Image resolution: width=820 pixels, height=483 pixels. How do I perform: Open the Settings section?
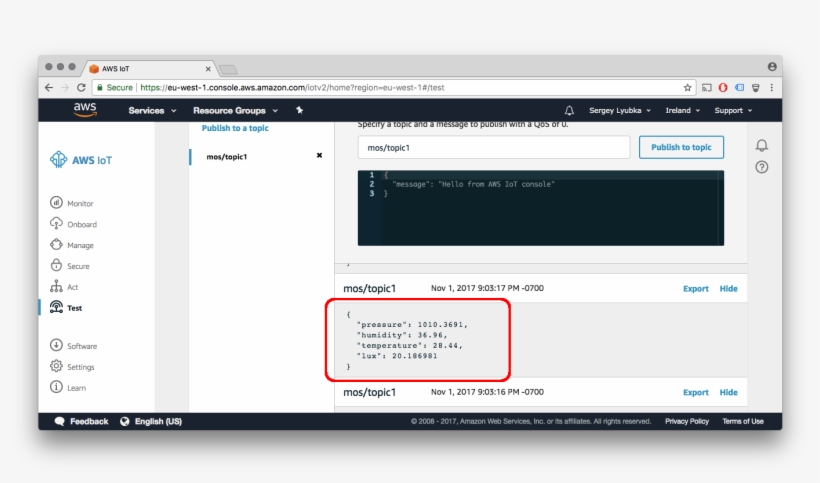point(81,367)
